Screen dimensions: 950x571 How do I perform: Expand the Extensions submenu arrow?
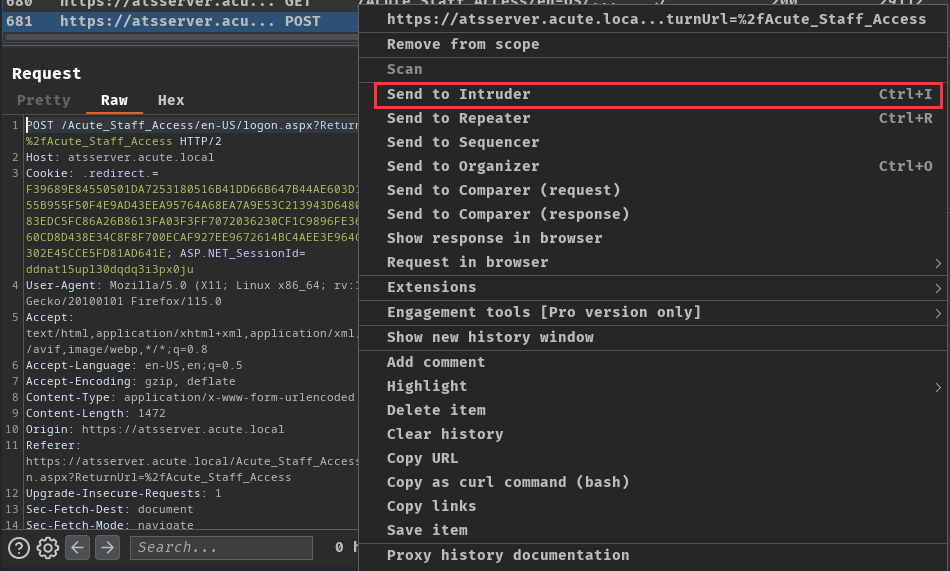[938, 289]
